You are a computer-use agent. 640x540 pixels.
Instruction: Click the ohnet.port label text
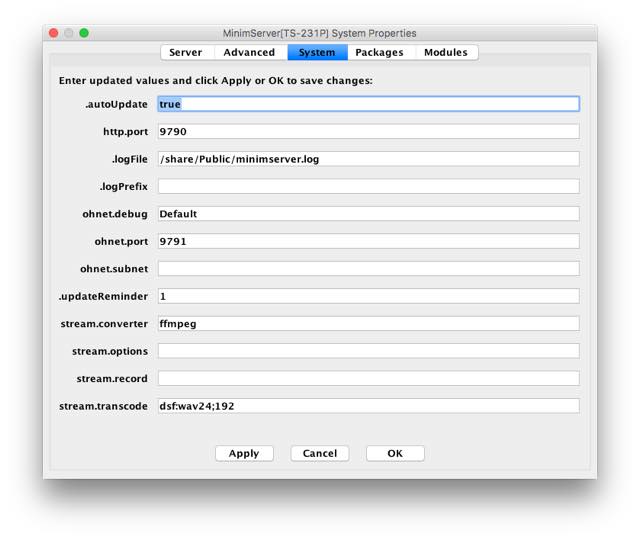click(121, 242)
